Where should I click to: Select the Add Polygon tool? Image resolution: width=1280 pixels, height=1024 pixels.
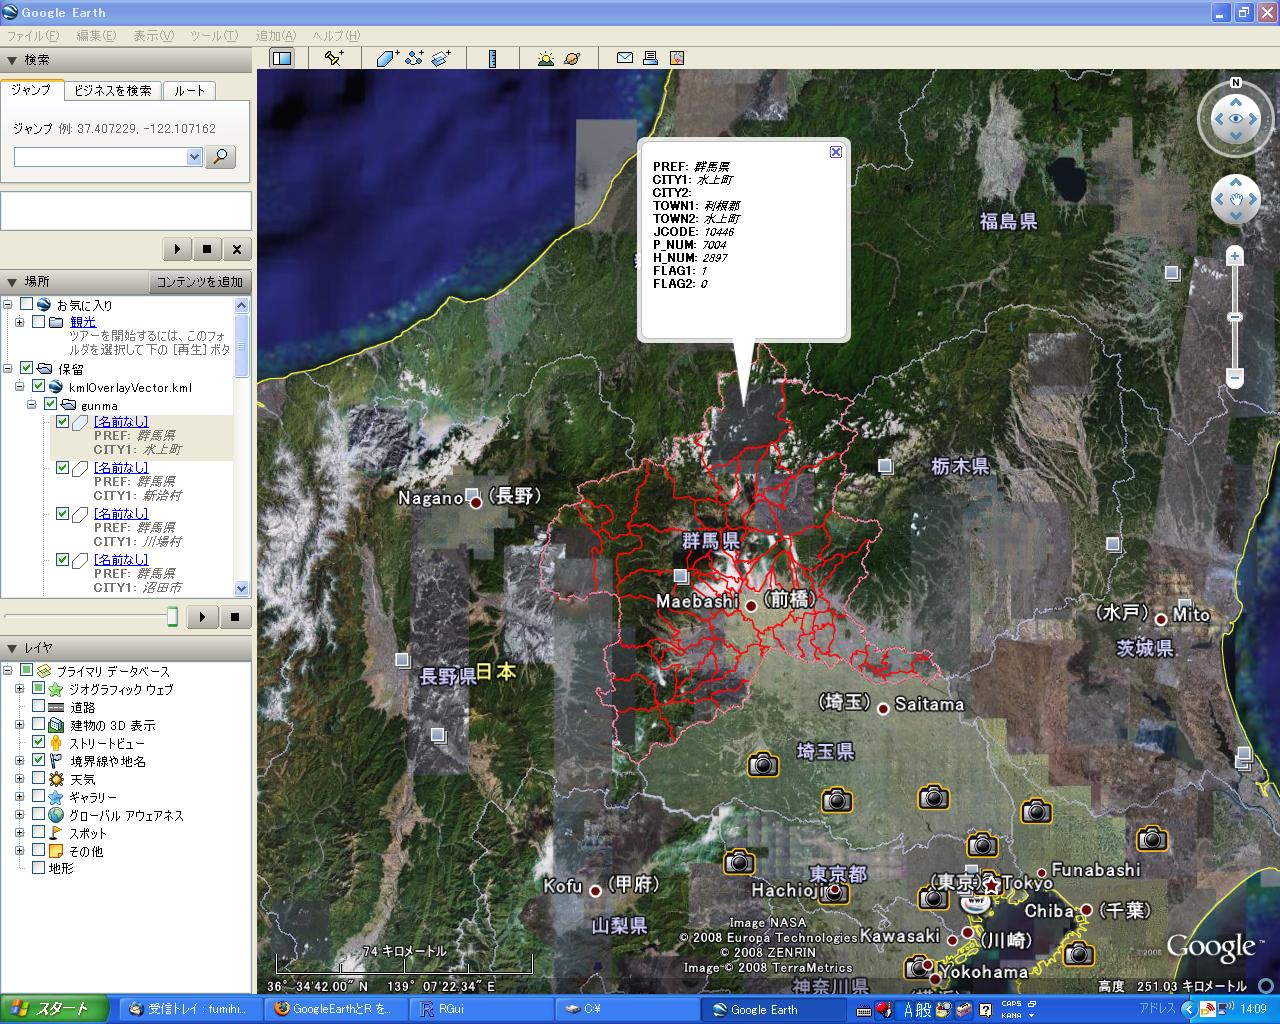pos(388,58)
